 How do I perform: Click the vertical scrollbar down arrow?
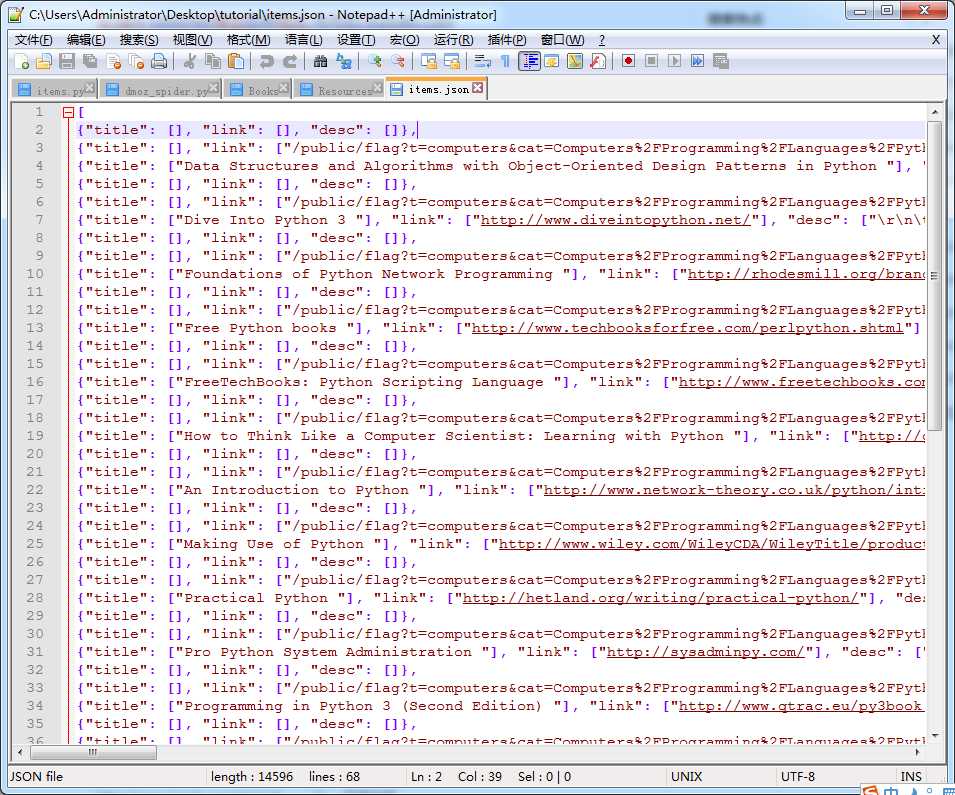934,735
